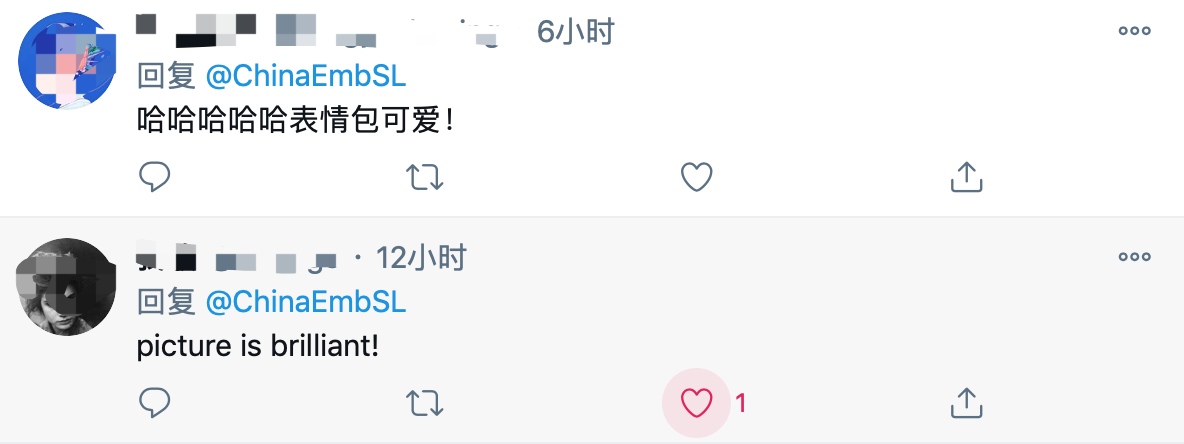Open the blue avatar of first commenter
The width and height of the screenshot is (1184, 444).
pyautogui.click(x=64, y=61)
